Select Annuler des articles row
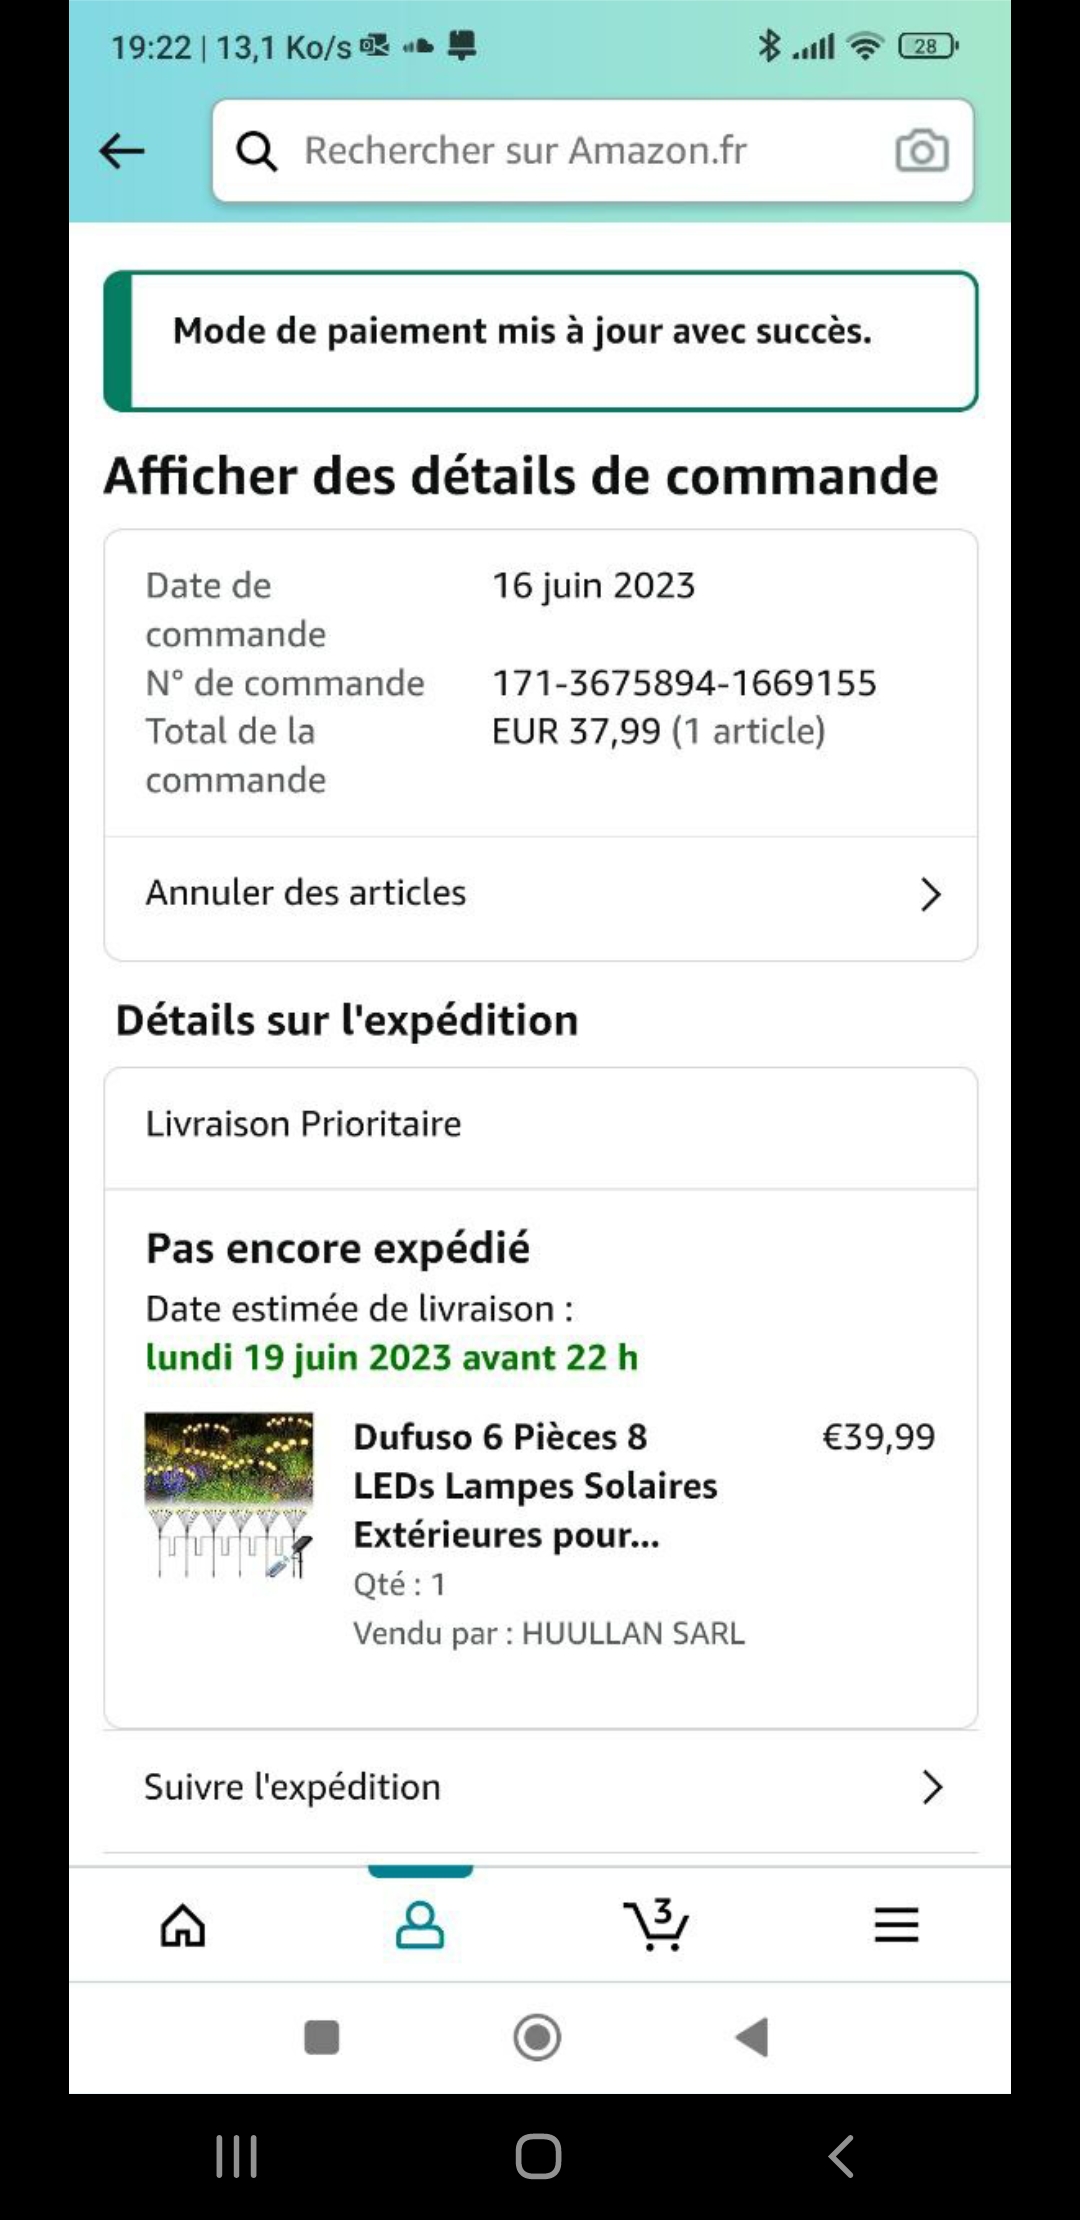The height and width of the screenshot is (2220, 1080). [x=541, y=894]
